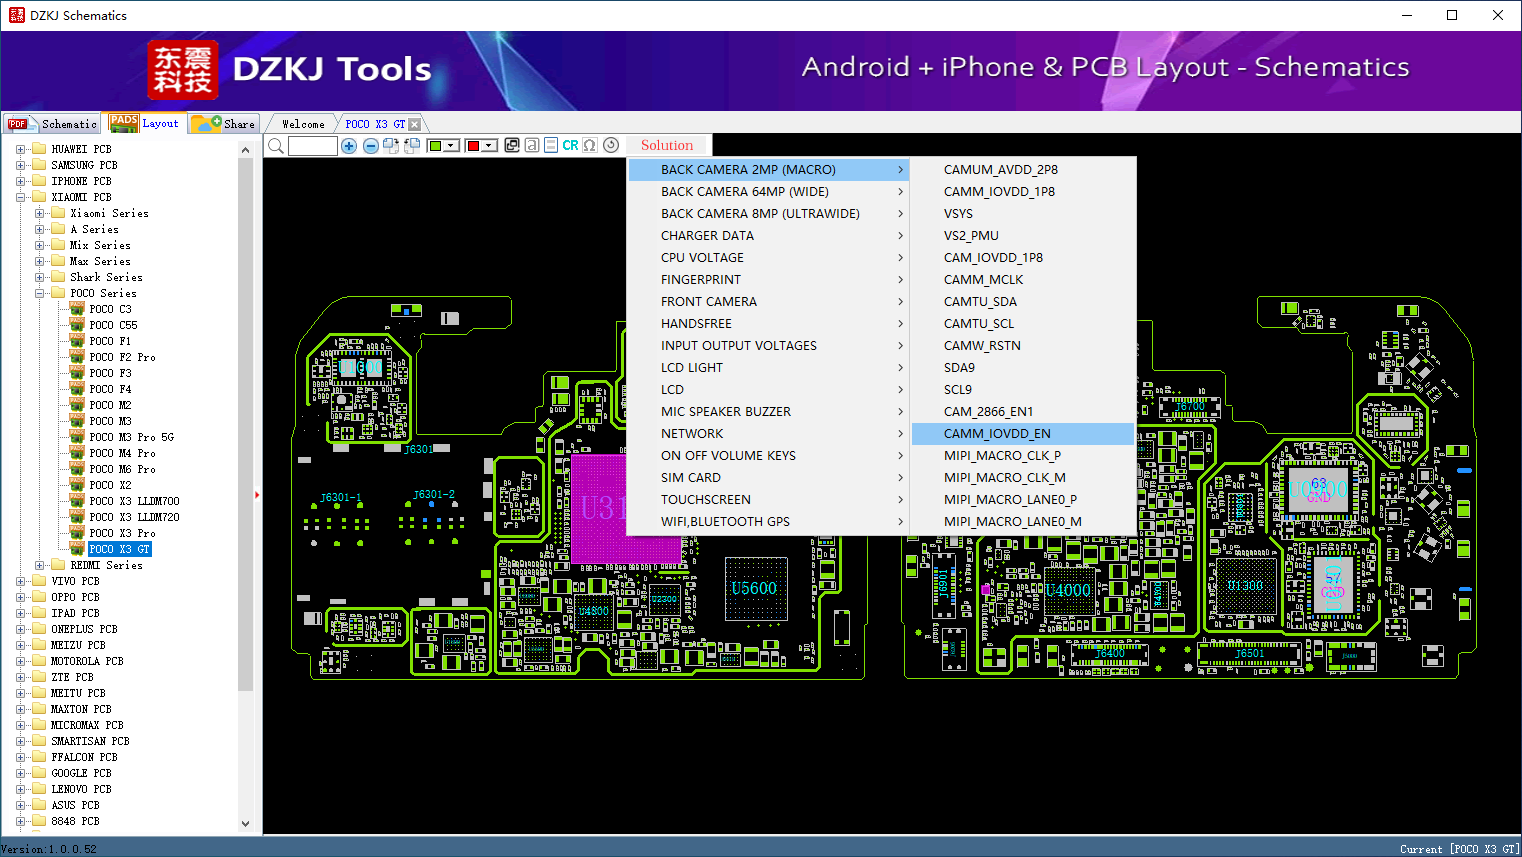Expand the Shark Series tree node

click(x=39, y=277)
